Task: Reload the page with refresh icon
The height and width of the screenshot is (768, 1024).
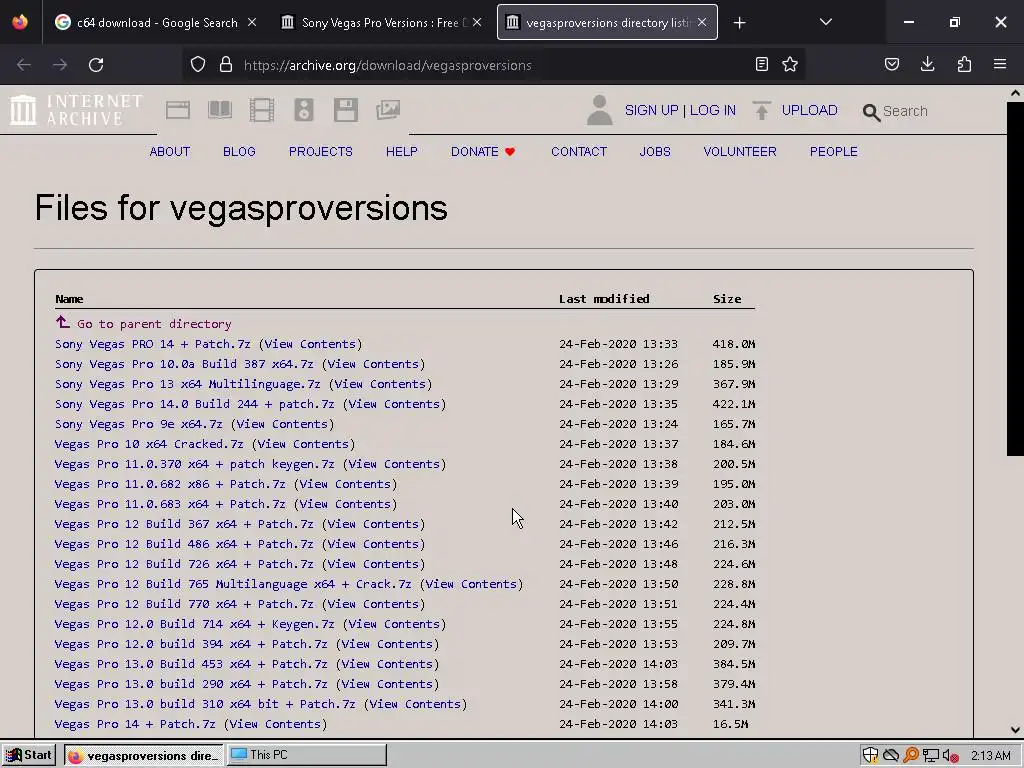Action: [x=96, y=65]
